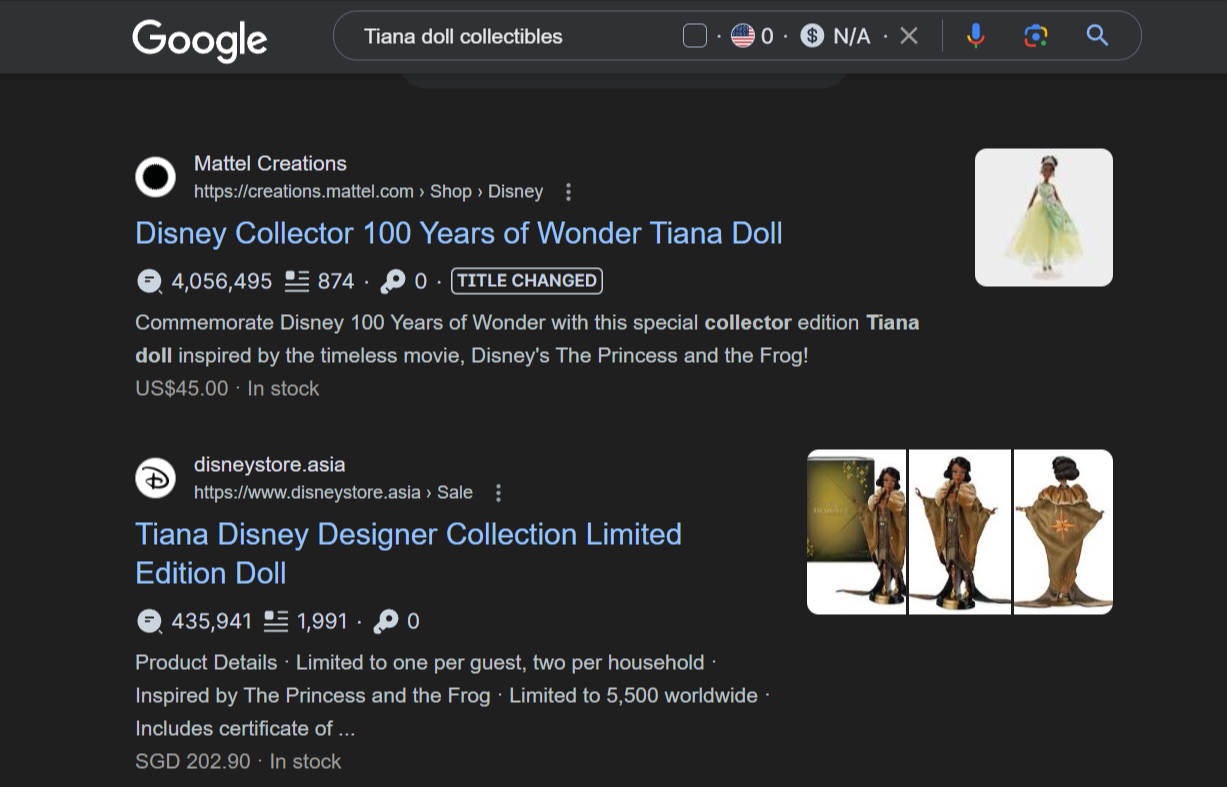Select the key icon in Mattel result metrics
Viewport: 1227px width, 787px height.
pos(393,281)
